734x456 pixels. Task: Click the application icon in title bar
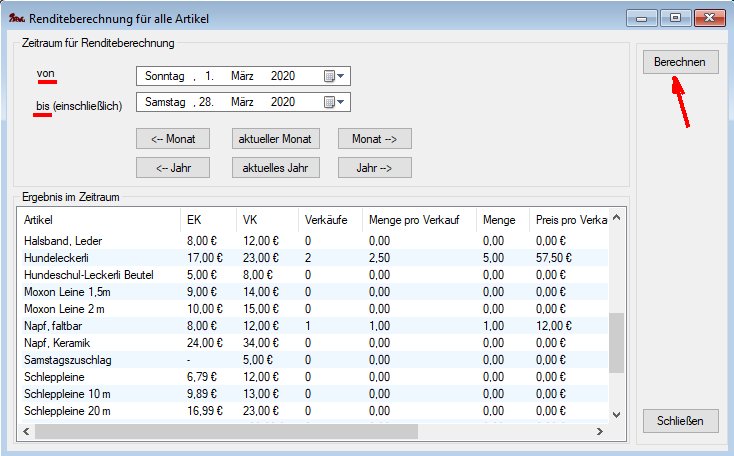click(15, 18)
